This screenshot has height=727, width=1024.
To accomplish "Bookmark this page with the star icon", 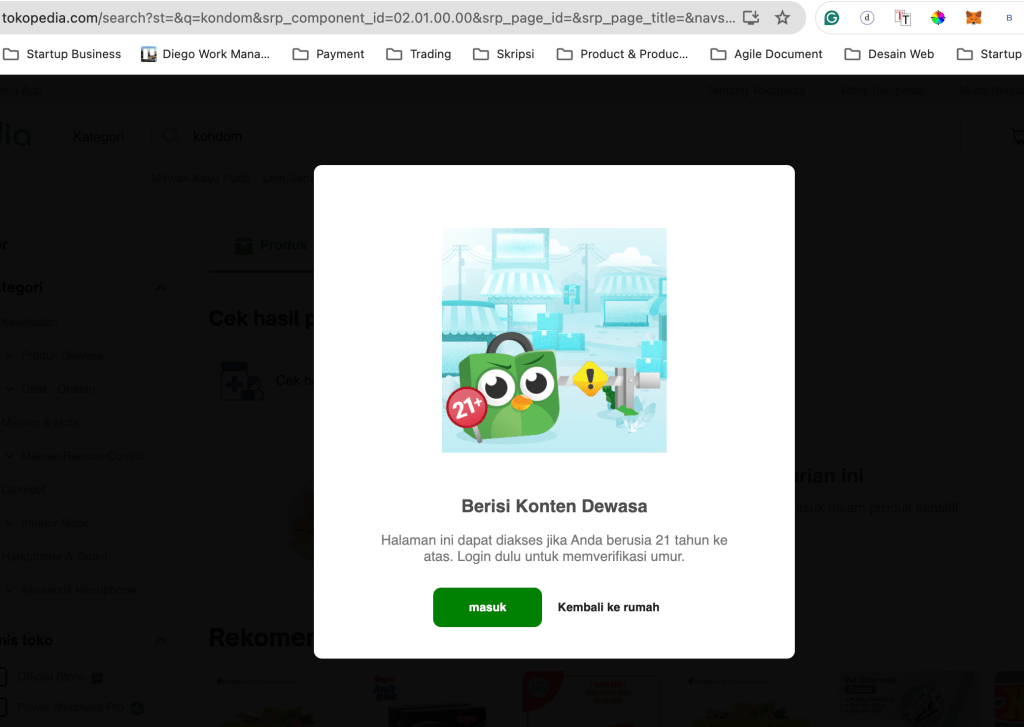I will pyautogui.click(x=782, y=18).
